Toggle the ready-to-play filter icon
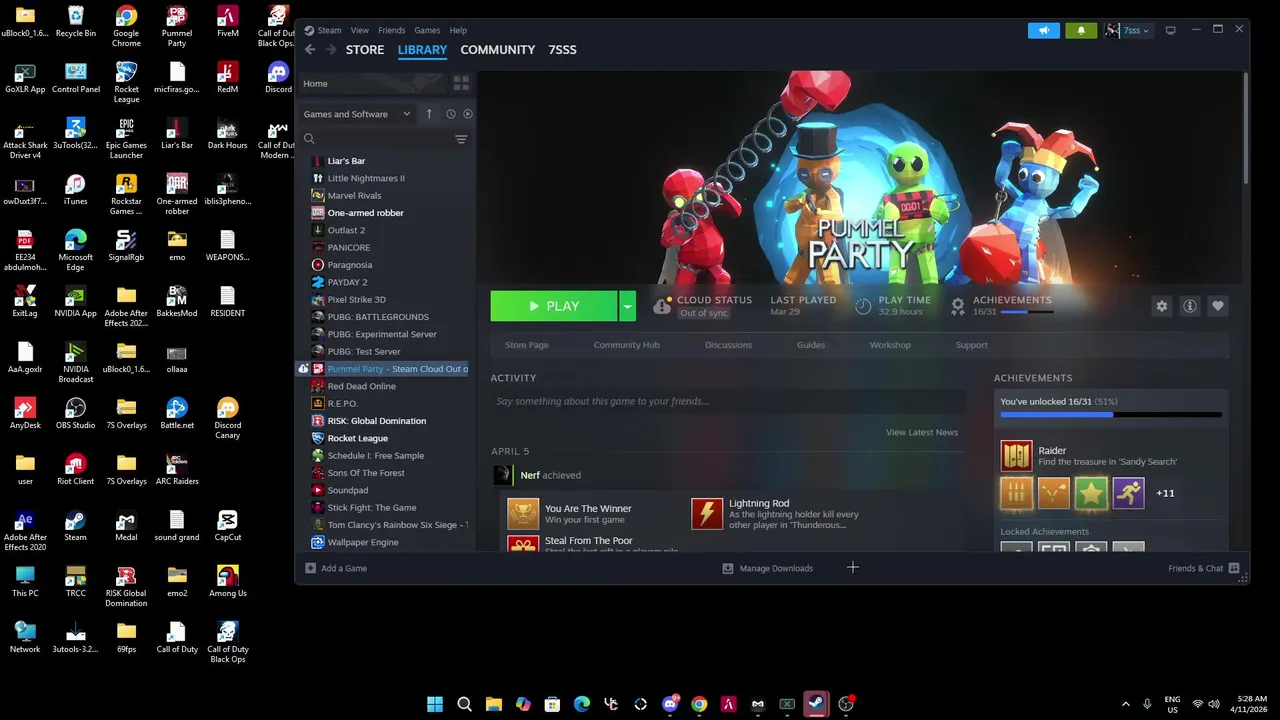The height and width of the screenshot is (720, 1280). click(467, 114)
